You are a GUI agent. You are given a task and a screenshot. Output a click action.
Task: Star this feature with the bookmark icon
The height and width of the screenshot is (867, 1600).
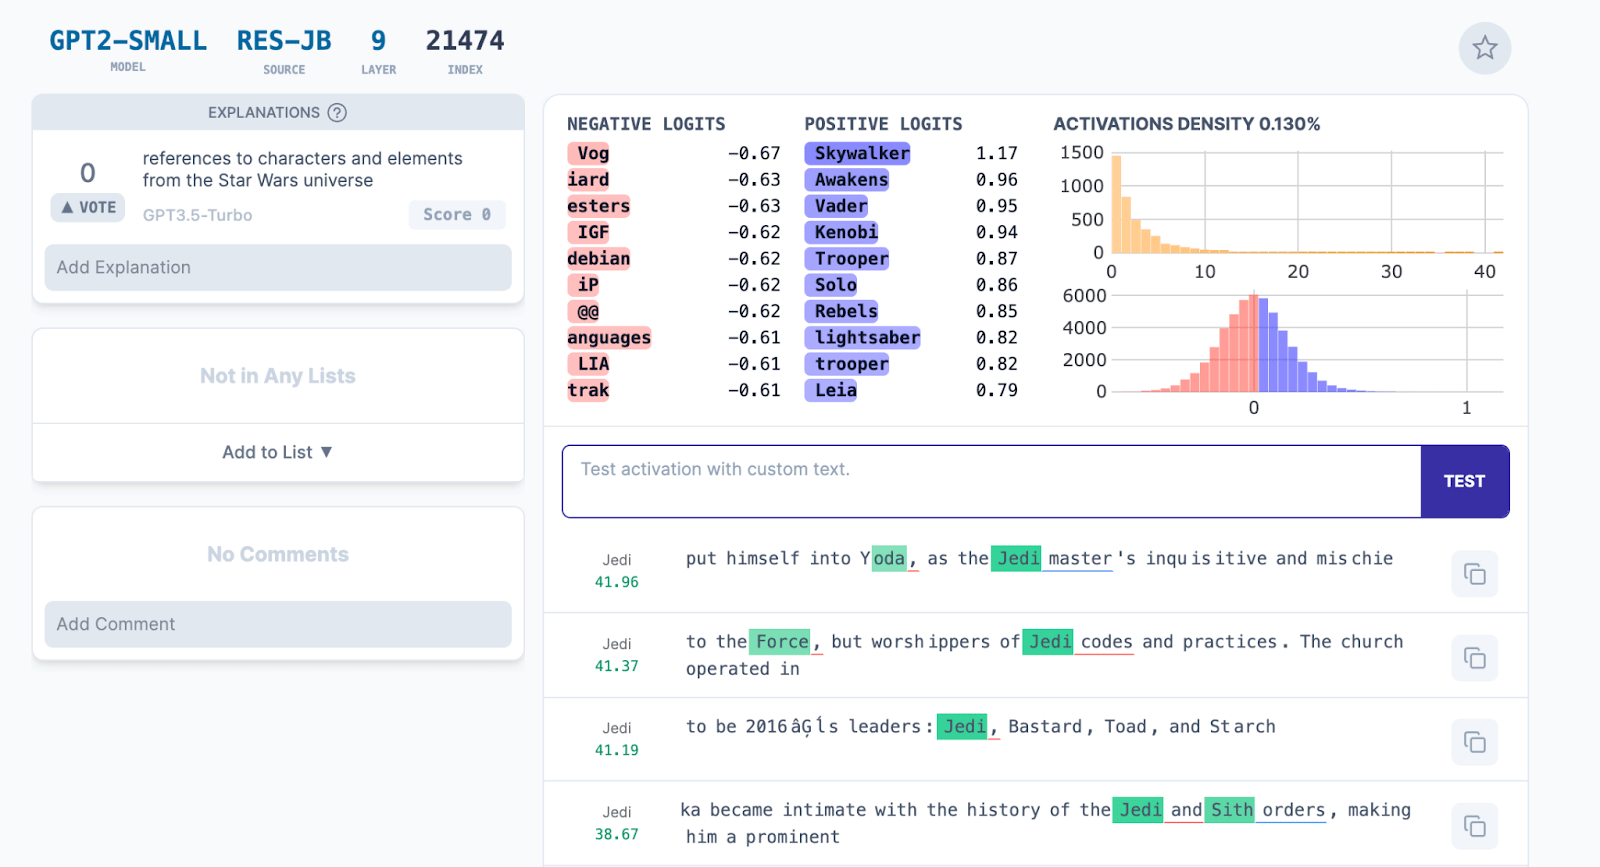click(1484, 48)
